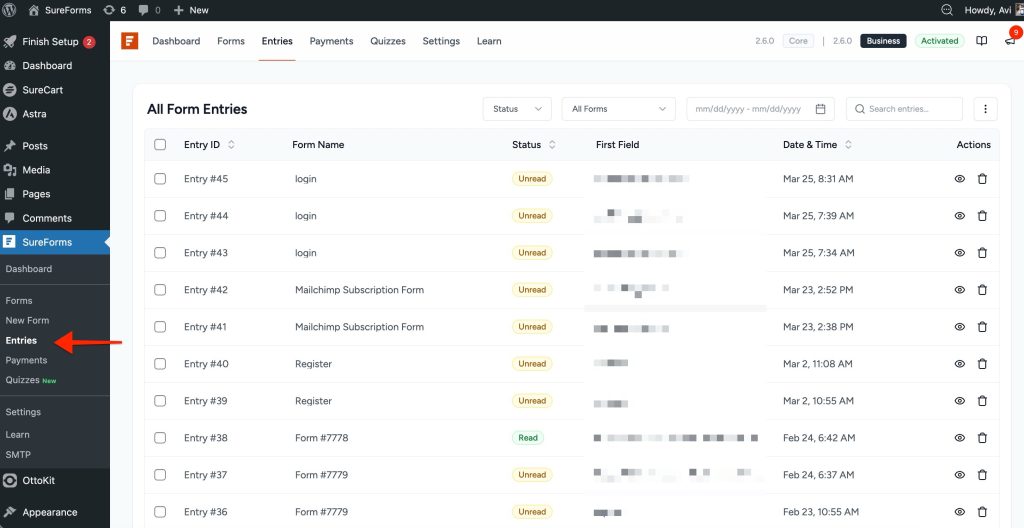Screen dimensions: 1024x528
Task: Tick the select-all entries header checkbox
Action: (160, 144)
